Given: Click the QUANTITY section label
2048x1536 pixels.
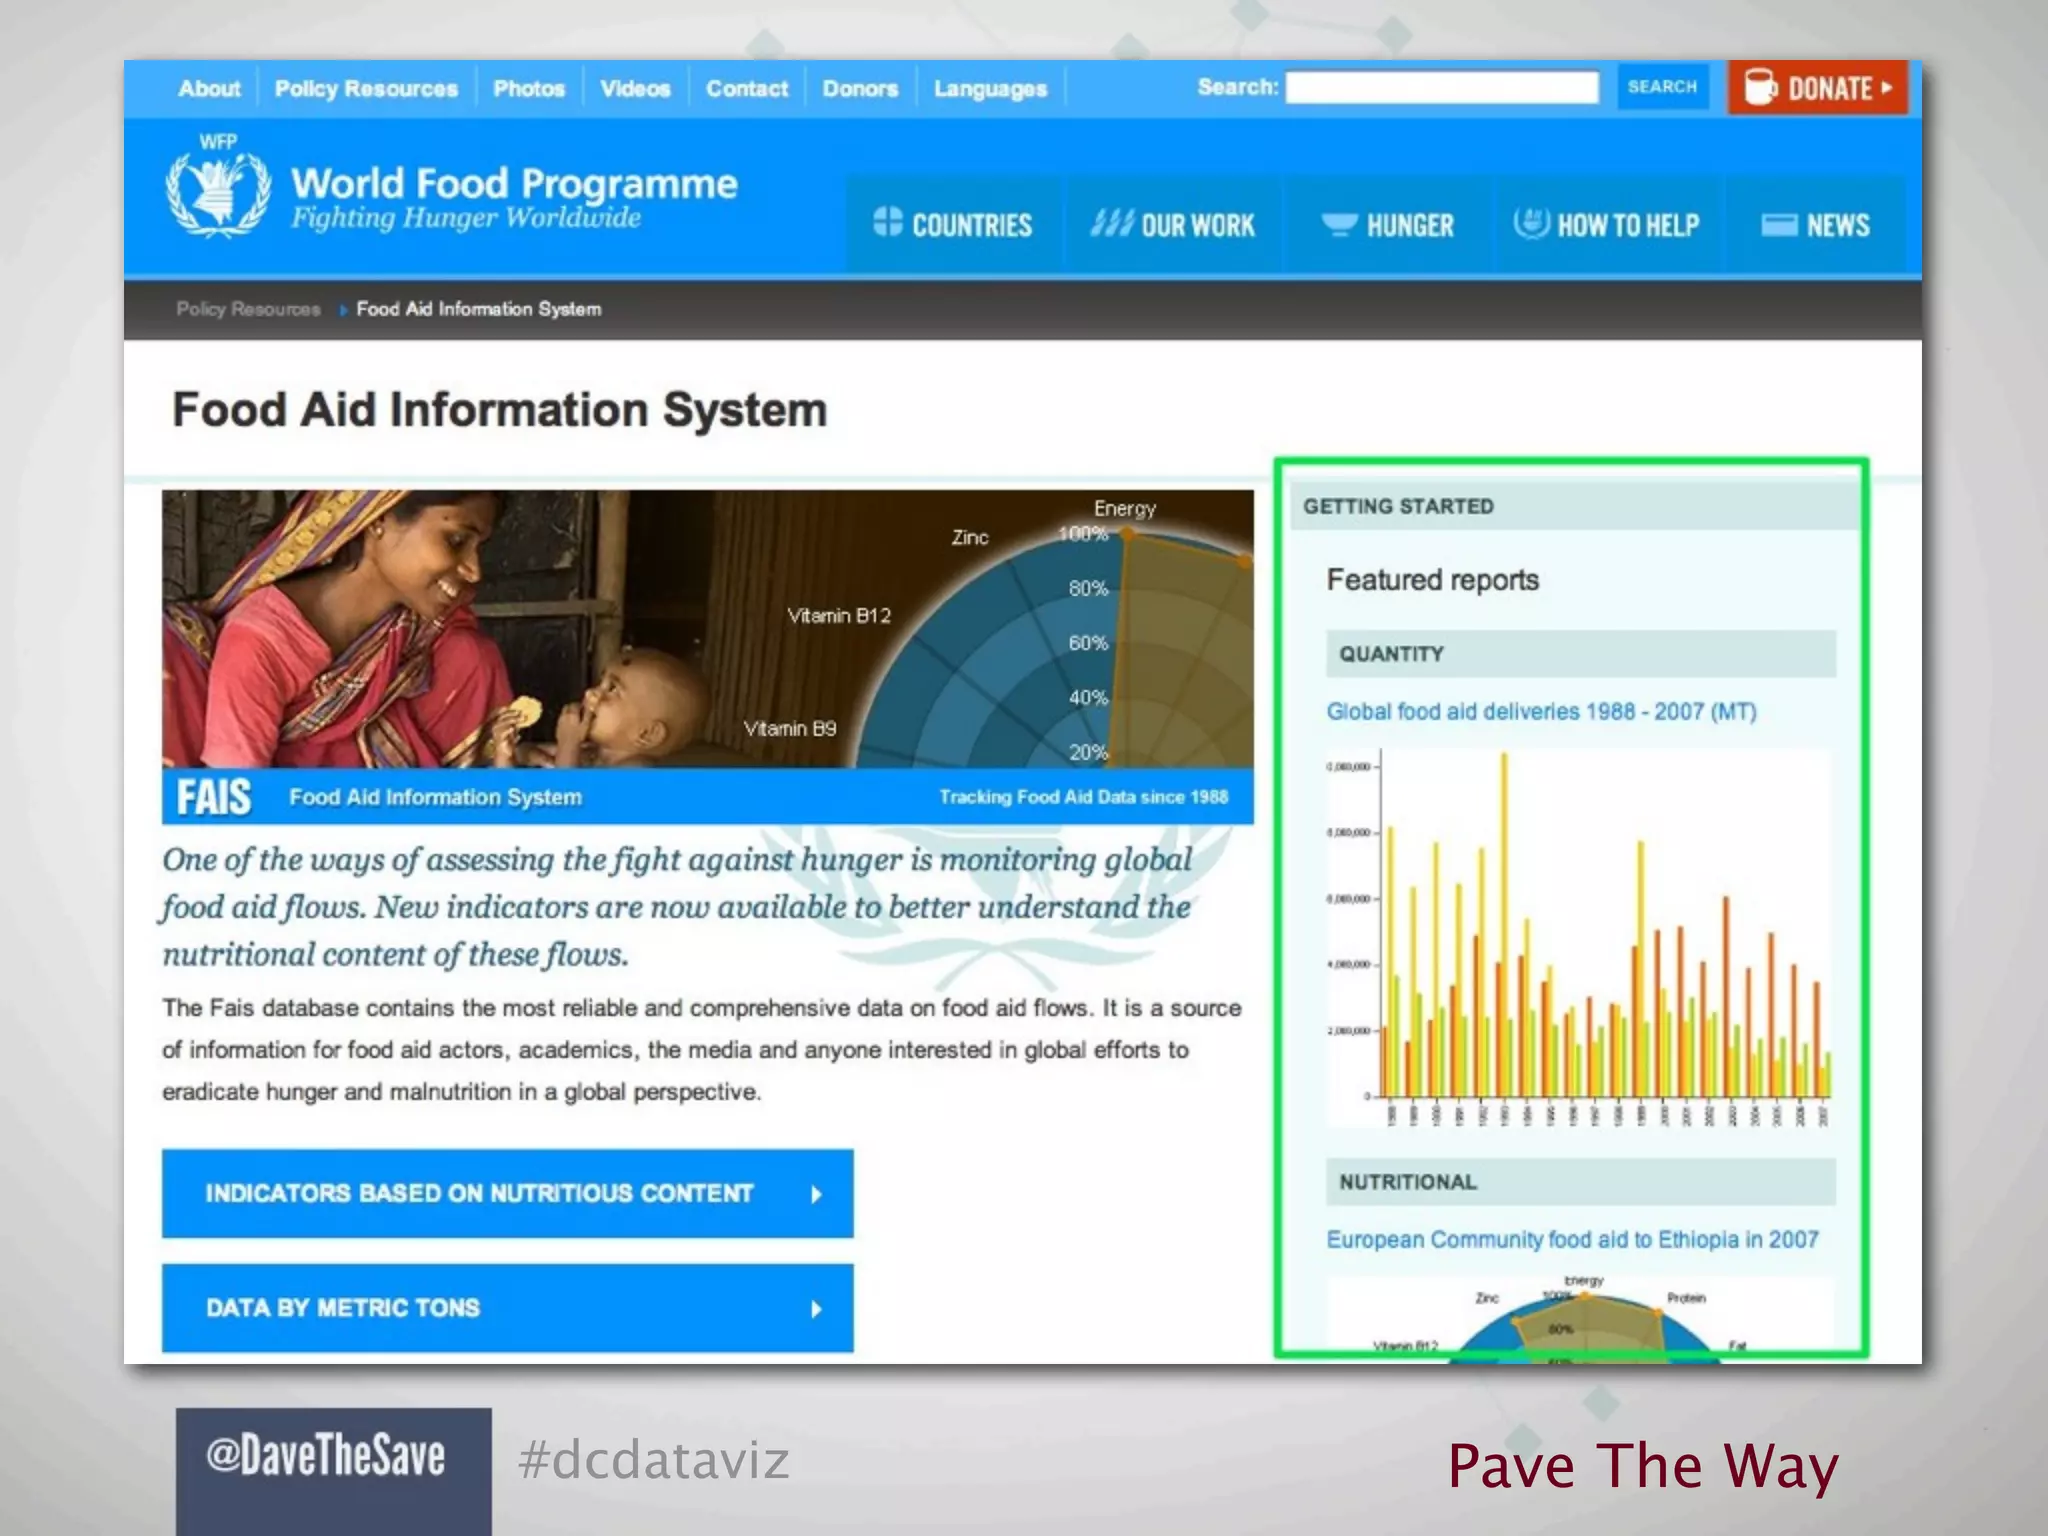Looking at the screenshot, I should (x=1391, y=654).
